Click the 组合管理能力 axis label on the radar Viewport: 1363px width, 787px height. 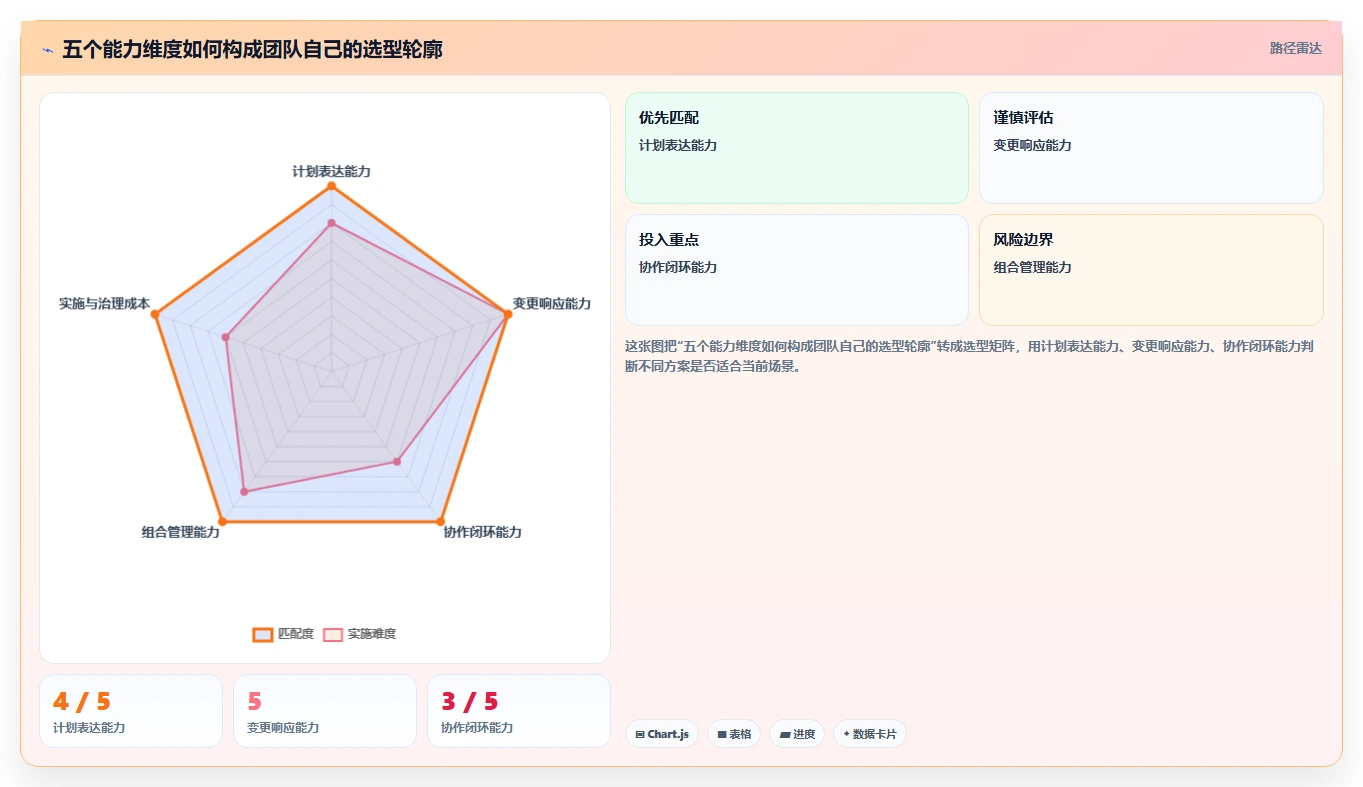tap(181, 532)
